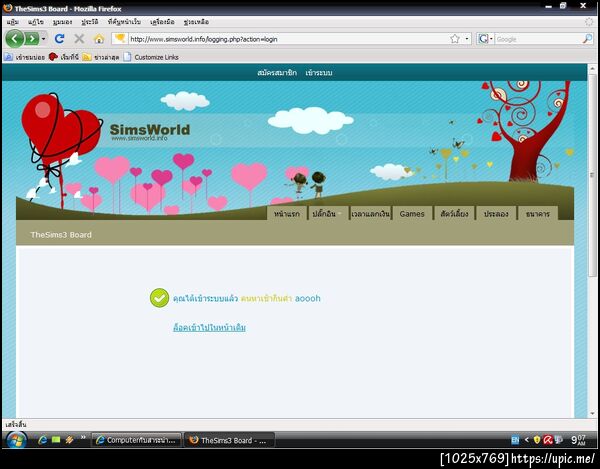
Task: Click the สมัครสมาชิก register link
Action: pos(277,72)
